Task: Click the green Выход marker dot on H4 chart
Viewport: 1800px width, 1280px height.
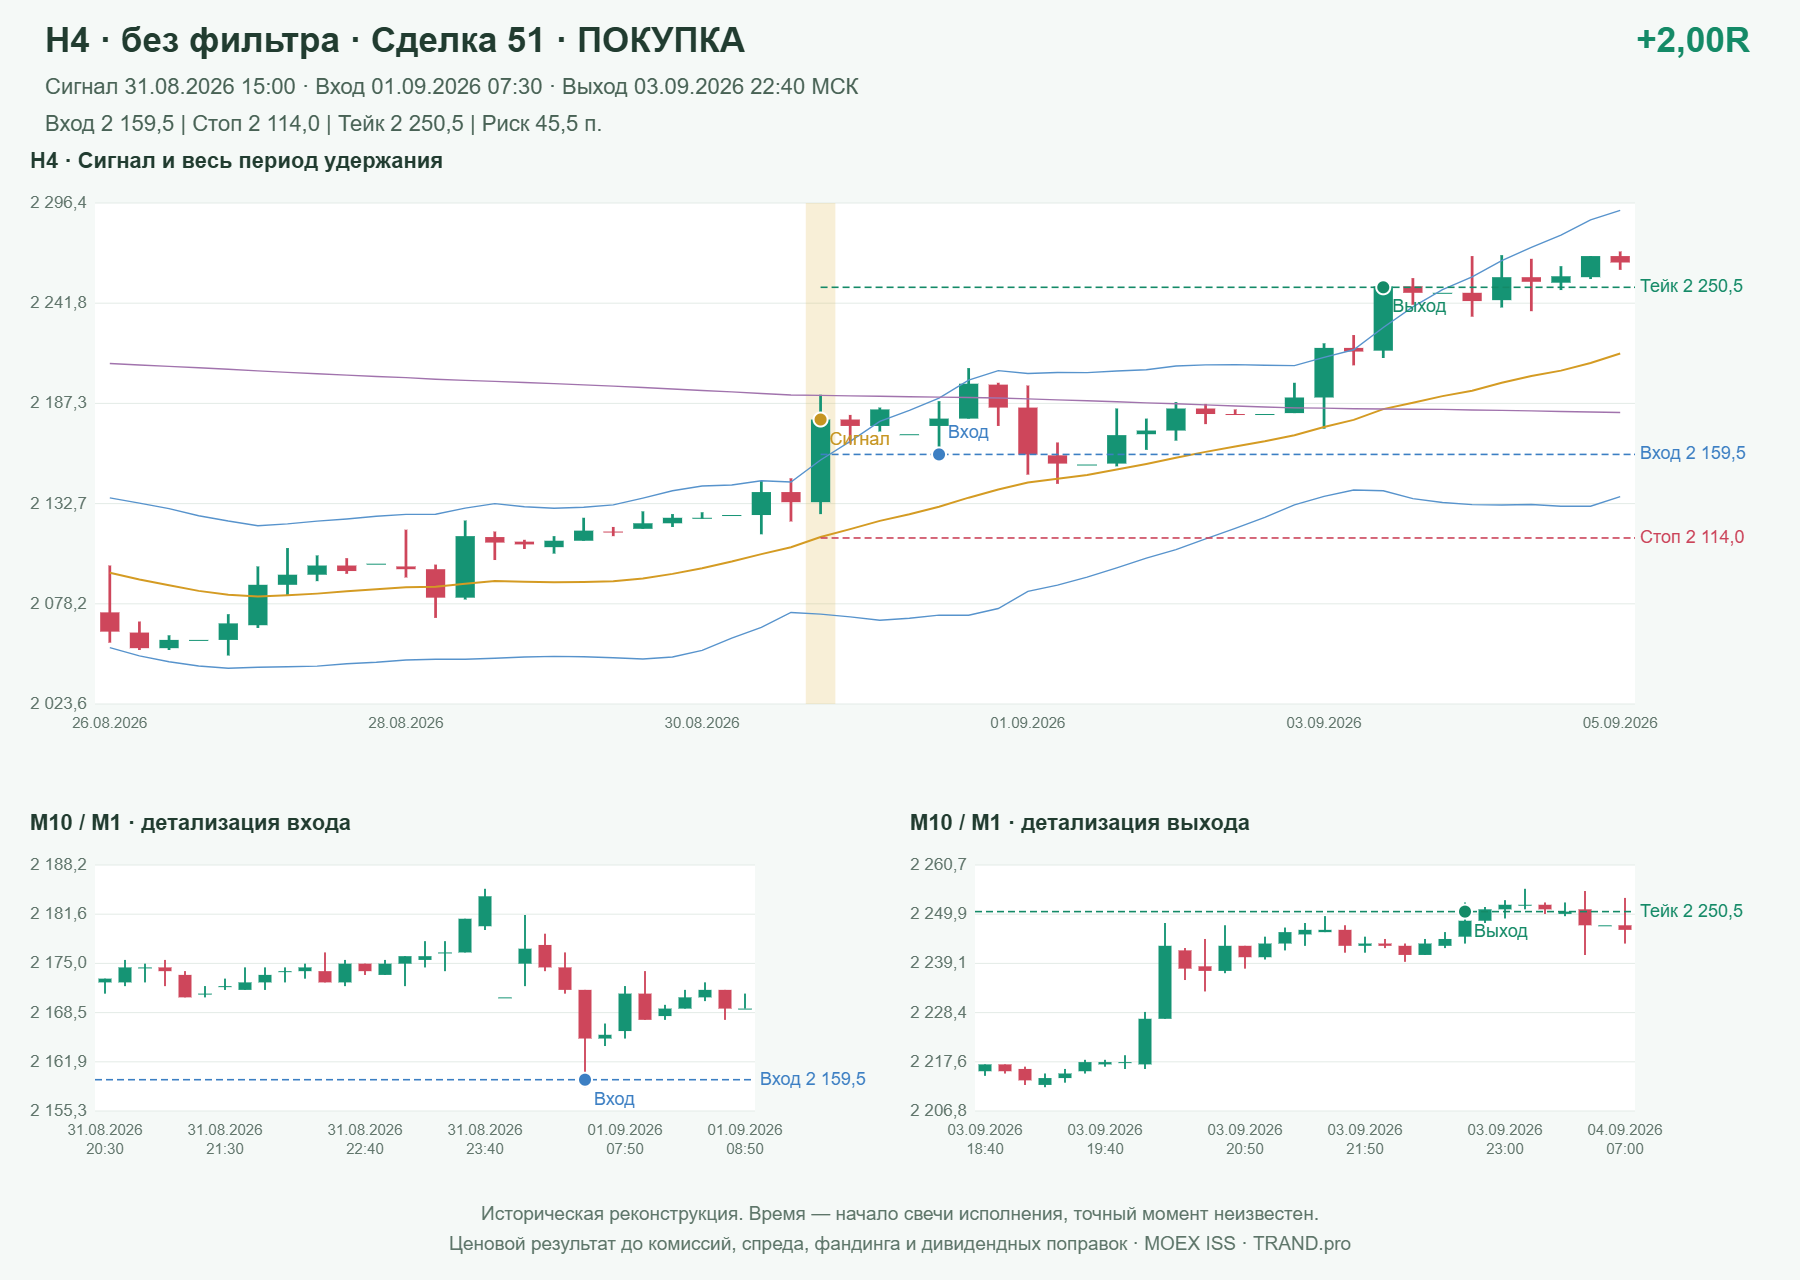Action: point(1383,288)
